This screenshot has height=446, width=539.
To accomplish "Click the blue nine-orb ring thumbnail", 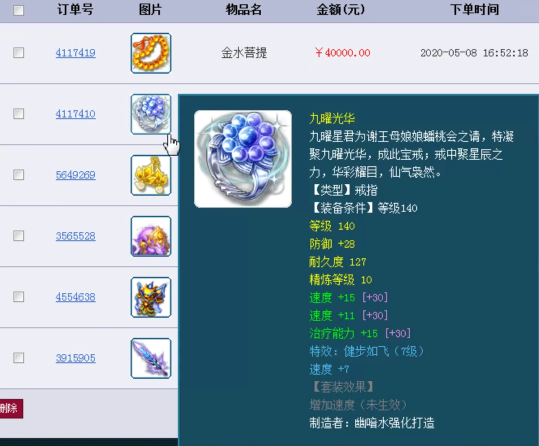I will tap(151, 114).
